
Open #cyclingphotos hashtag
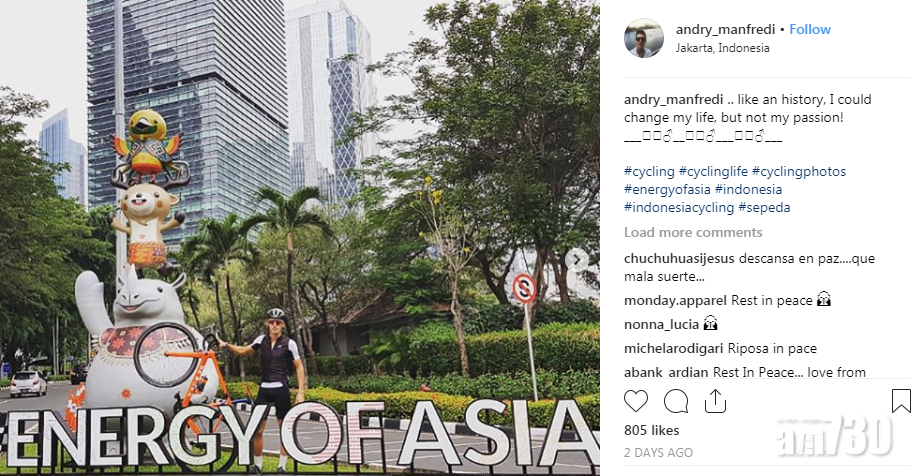pos(799,172)
